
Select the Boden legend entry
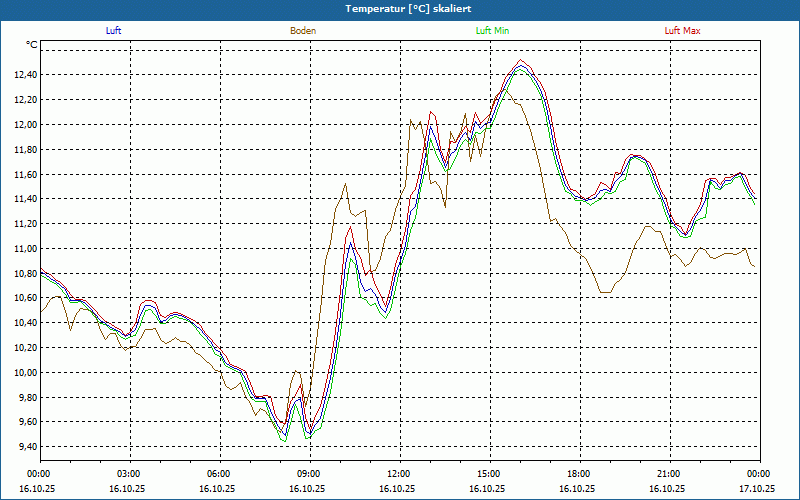(x=303, y=31)
